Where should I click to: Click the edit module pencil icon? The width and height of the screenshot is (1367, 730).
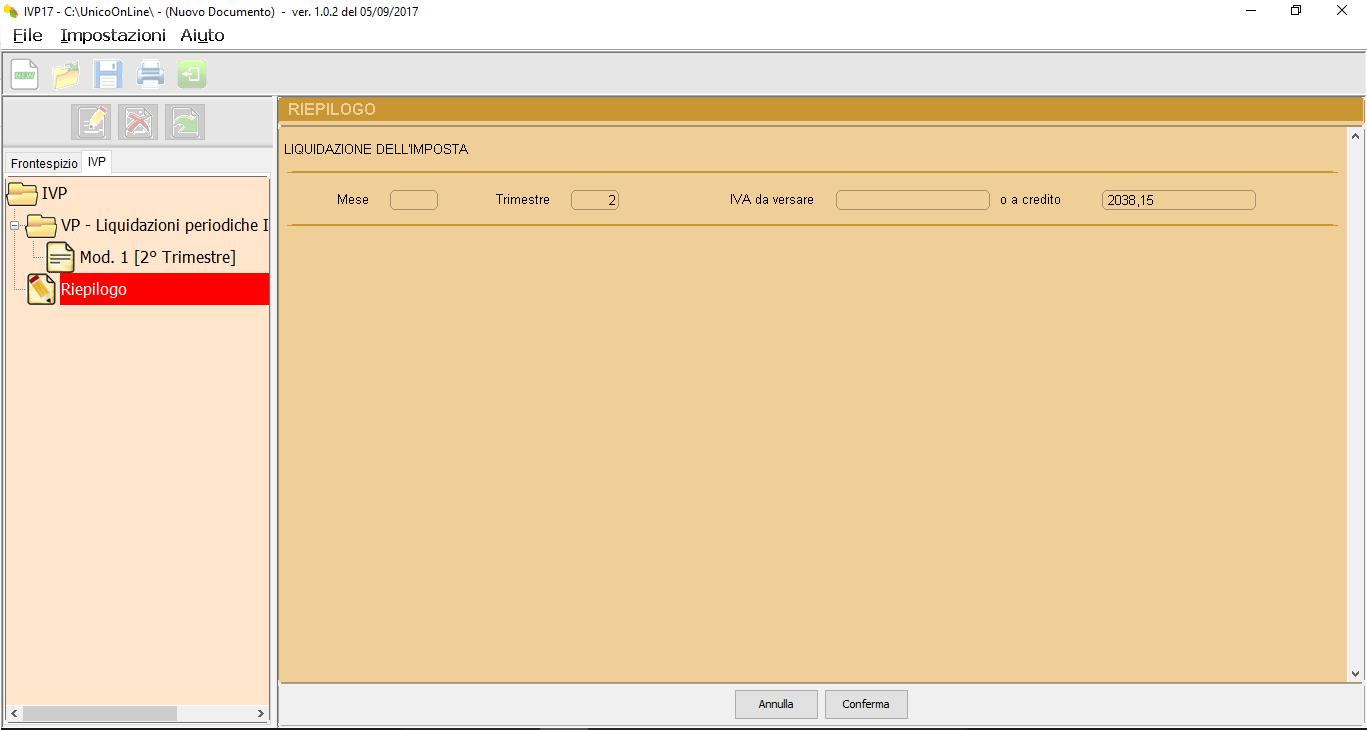pos(92,122)
